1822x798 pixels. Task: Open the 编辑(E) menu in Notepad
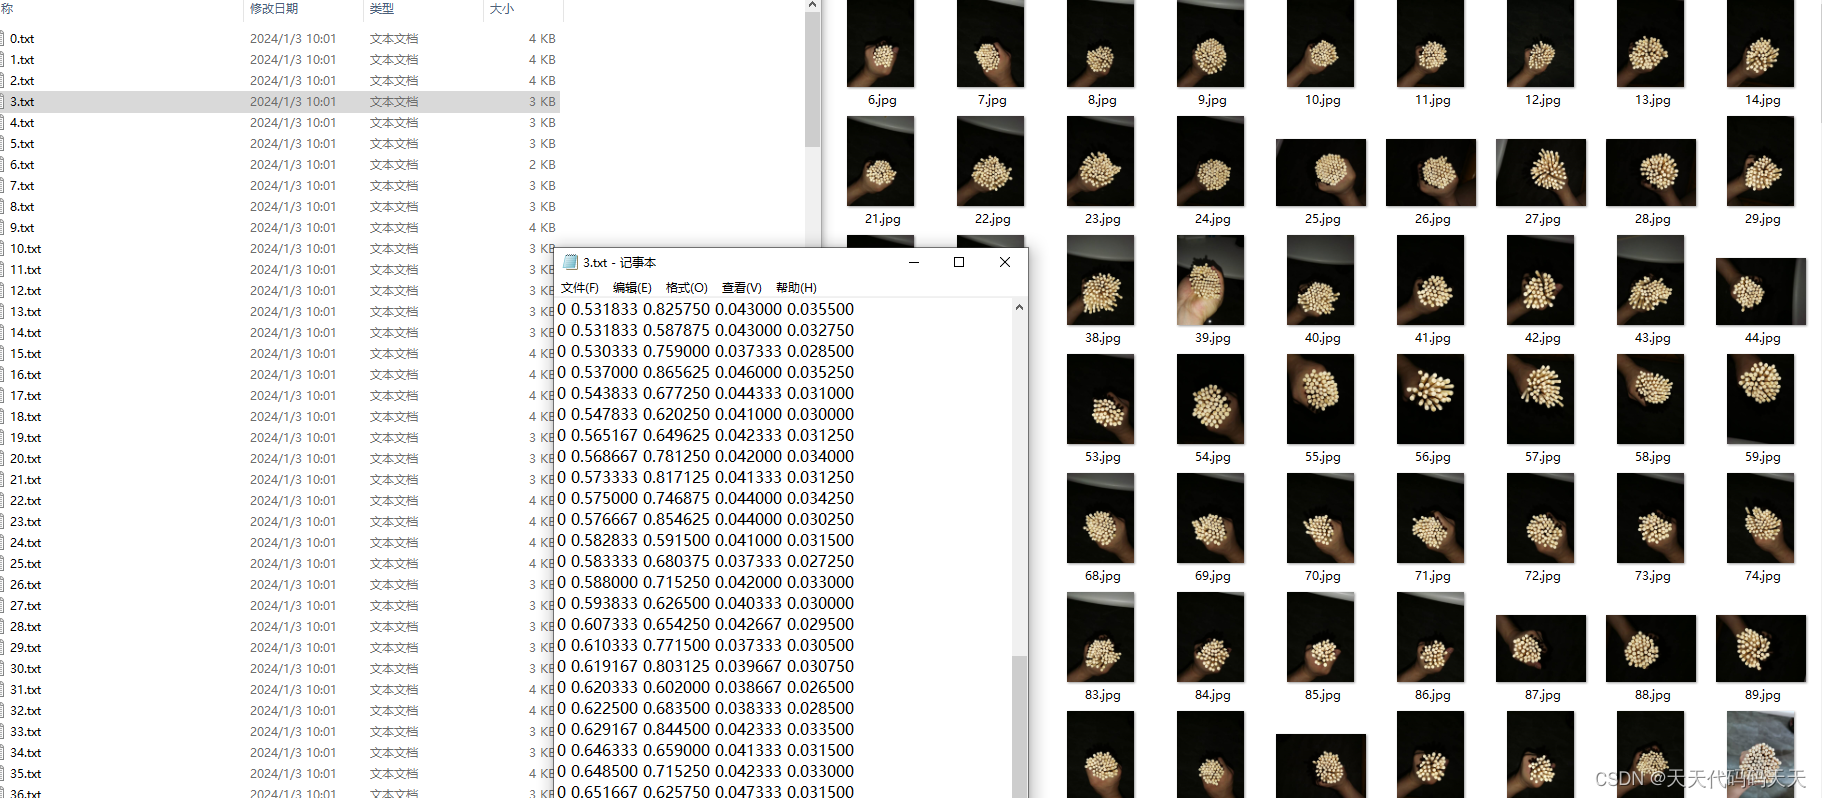tap(632, 288)
